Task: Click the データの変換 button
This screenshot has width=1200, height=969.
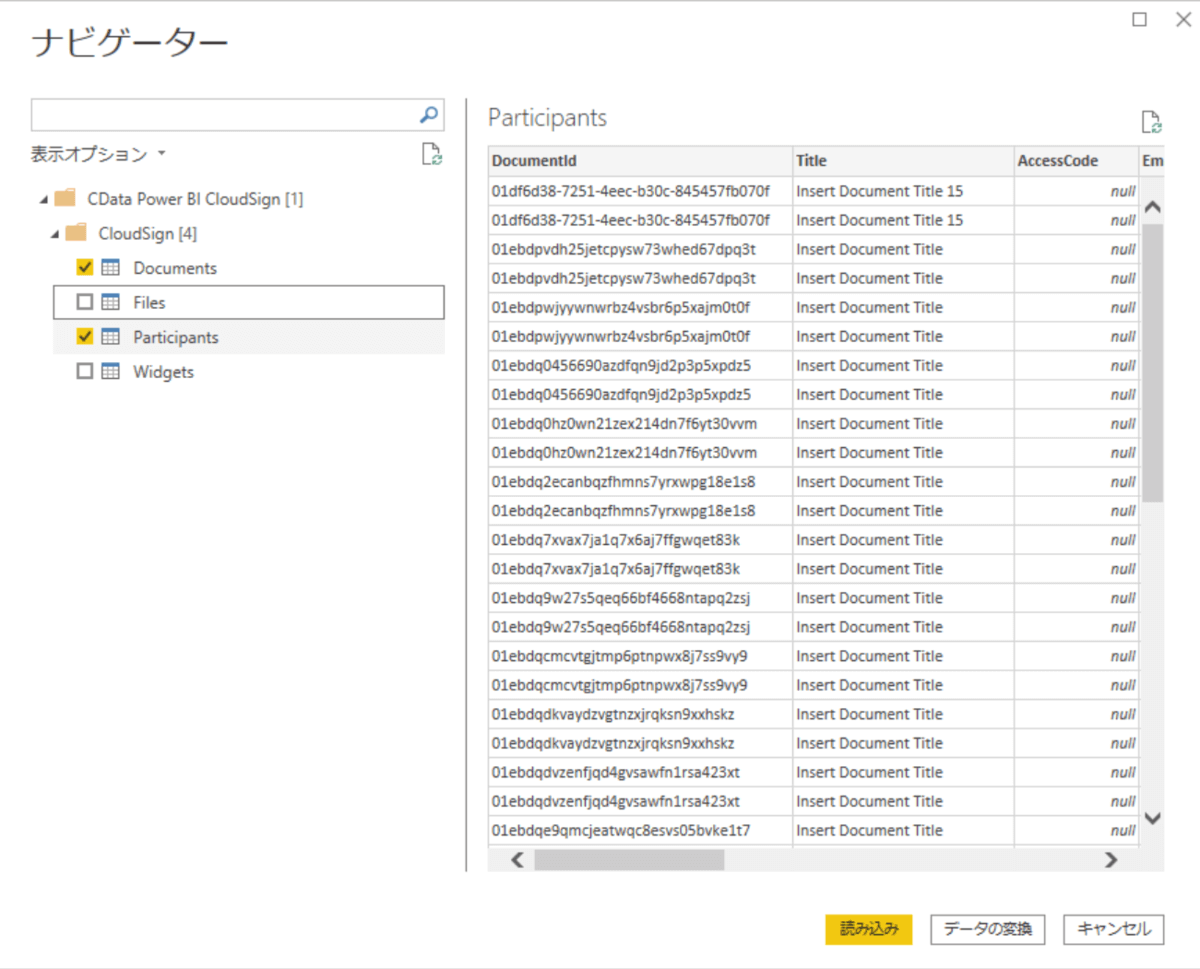Action: [x=988, y=928]
